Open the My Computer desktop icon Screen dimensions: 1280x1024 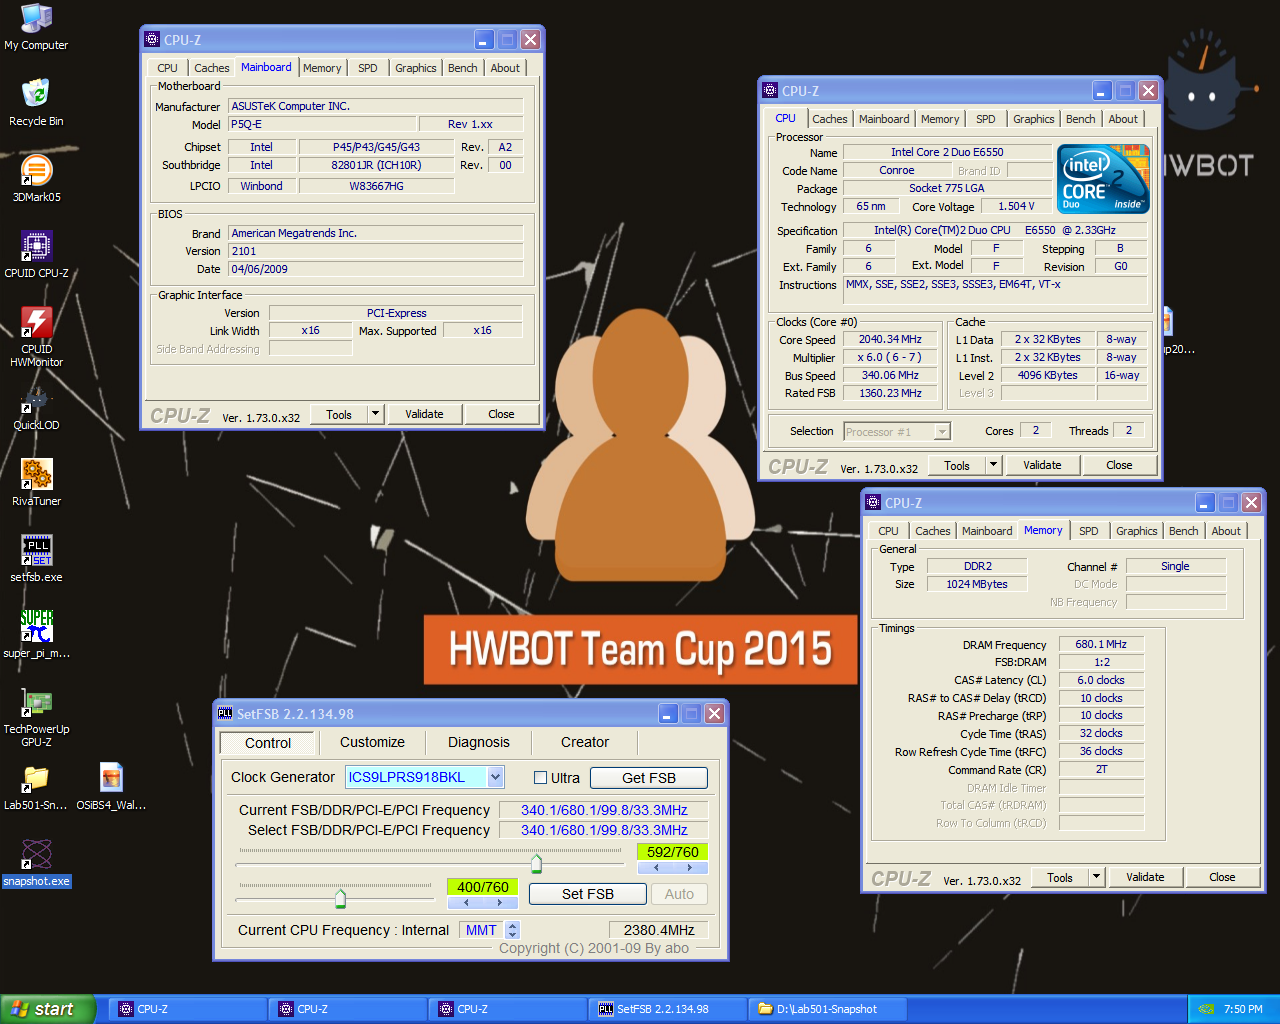(36, 27)
